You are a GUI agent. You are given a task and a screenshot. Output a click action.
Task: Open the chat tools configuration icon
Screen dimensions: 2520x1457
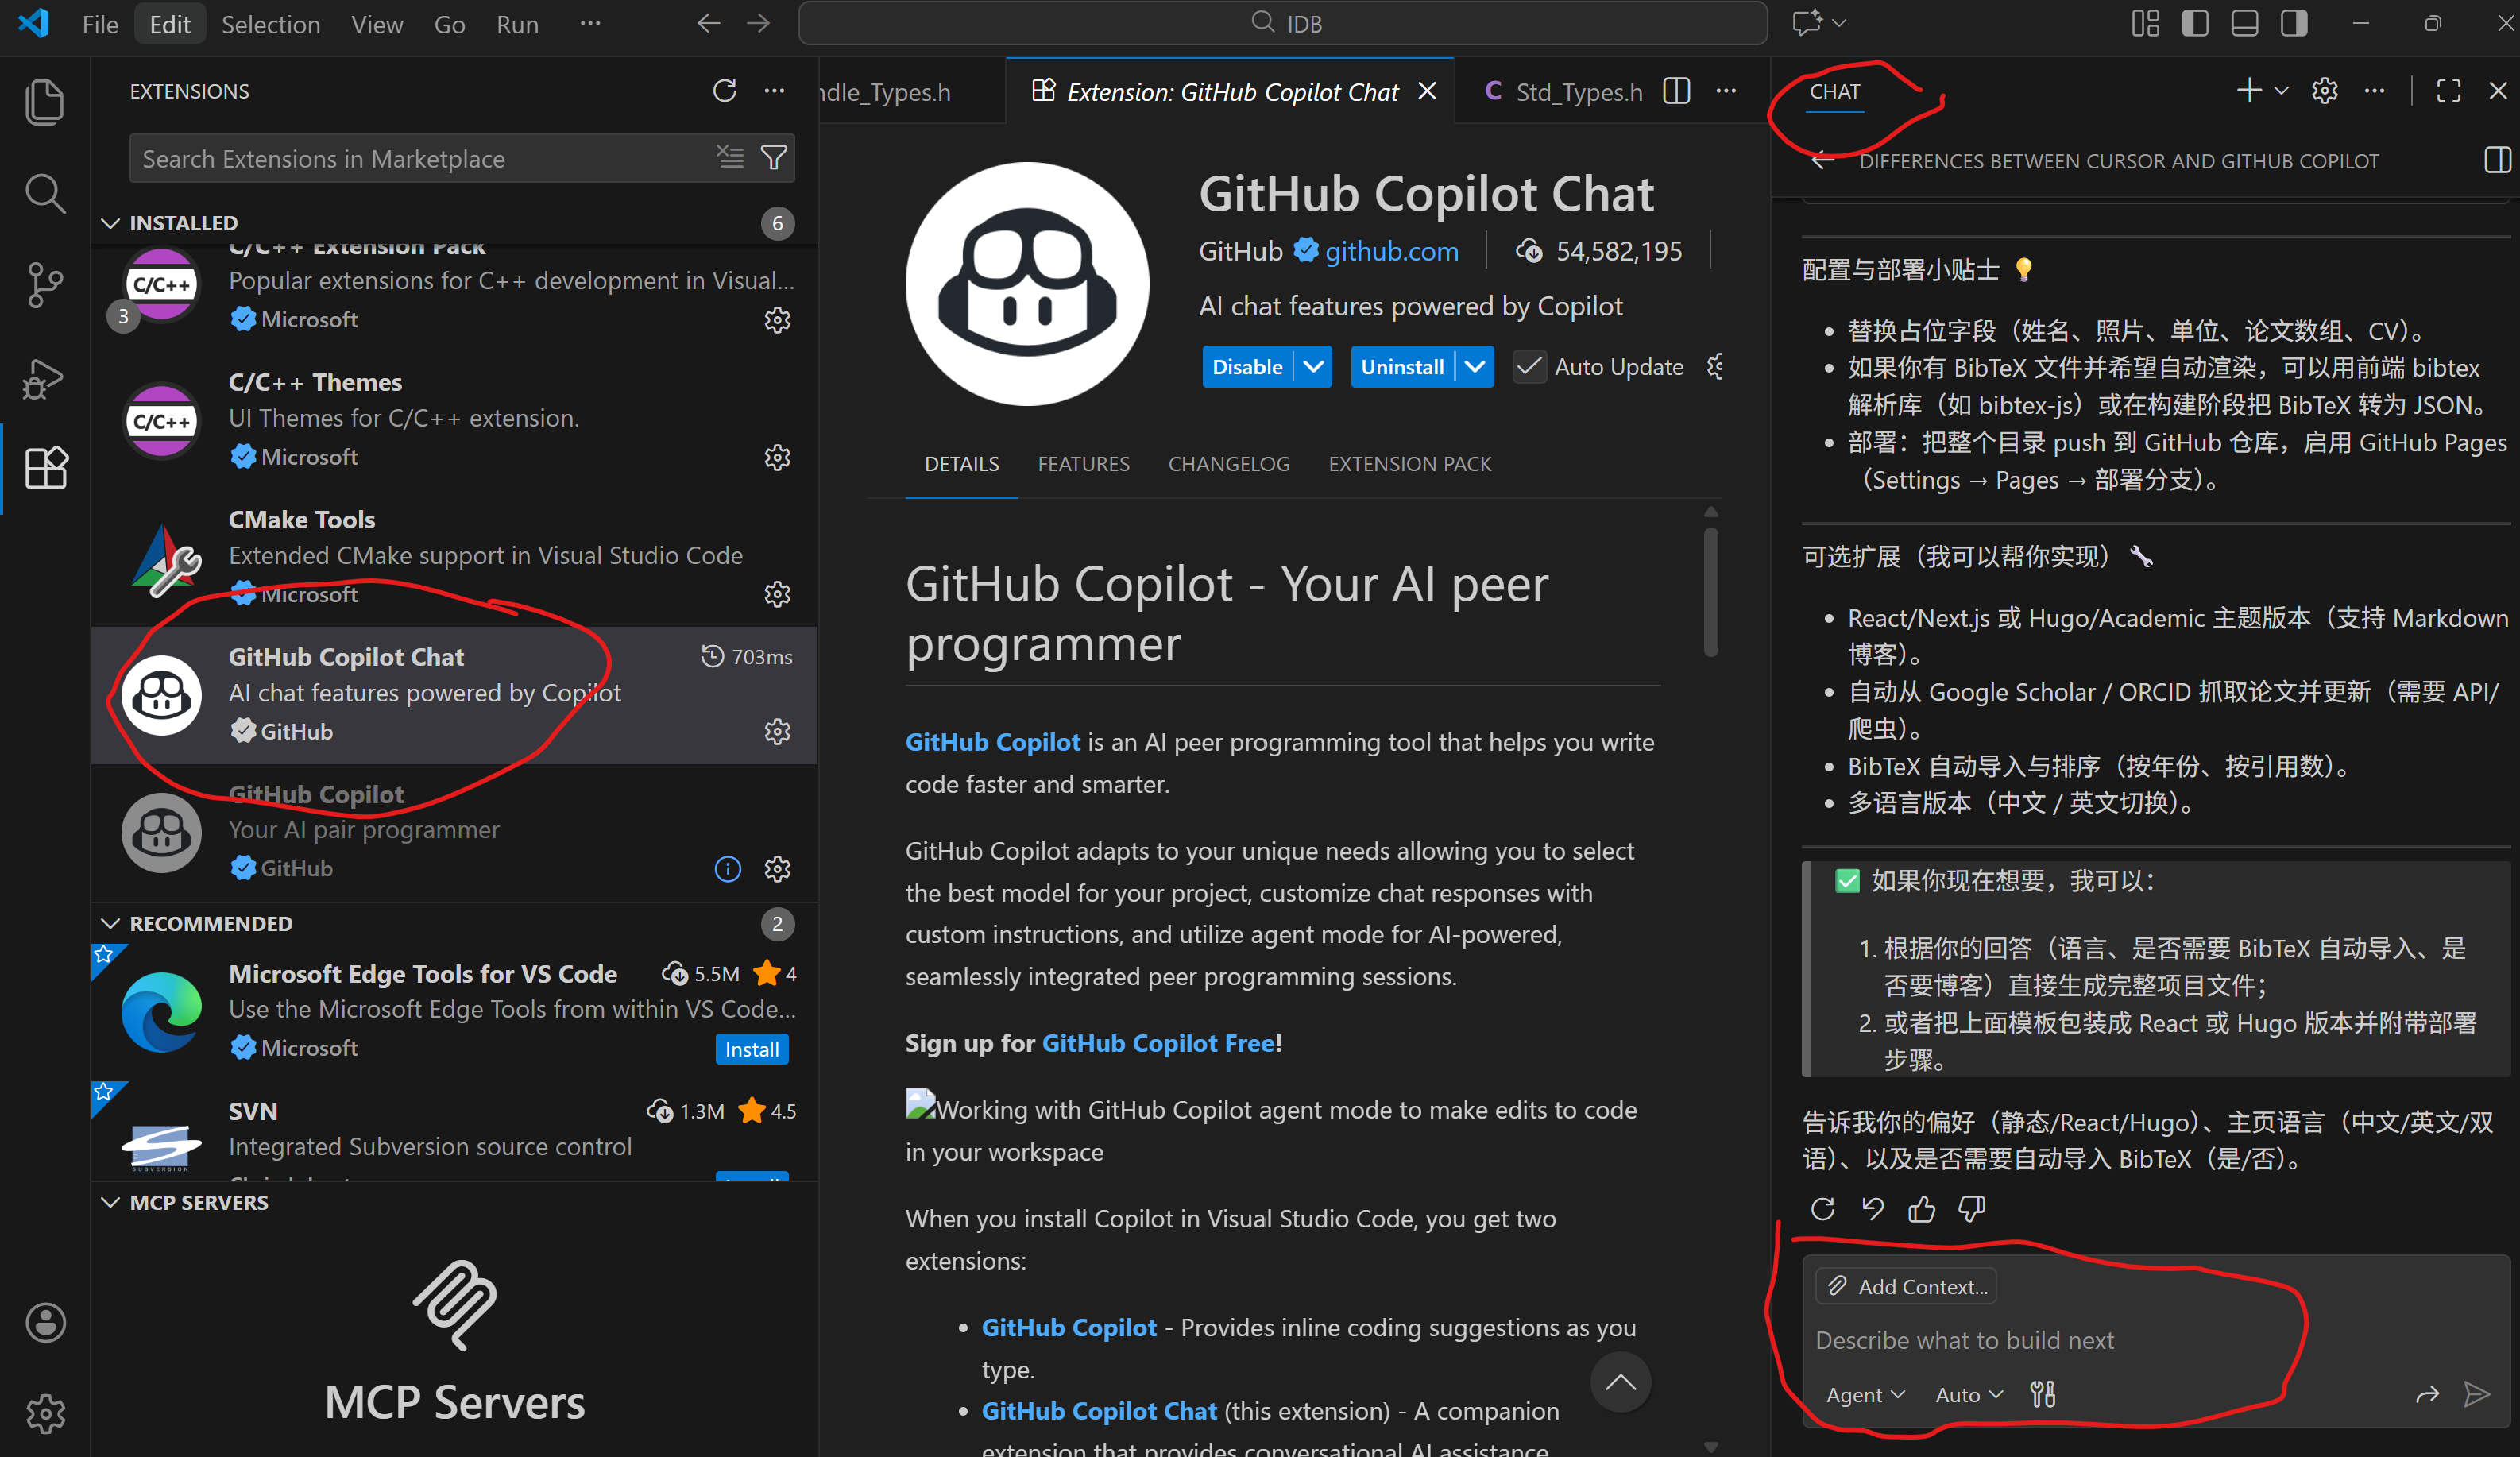coord(2042,1394)
